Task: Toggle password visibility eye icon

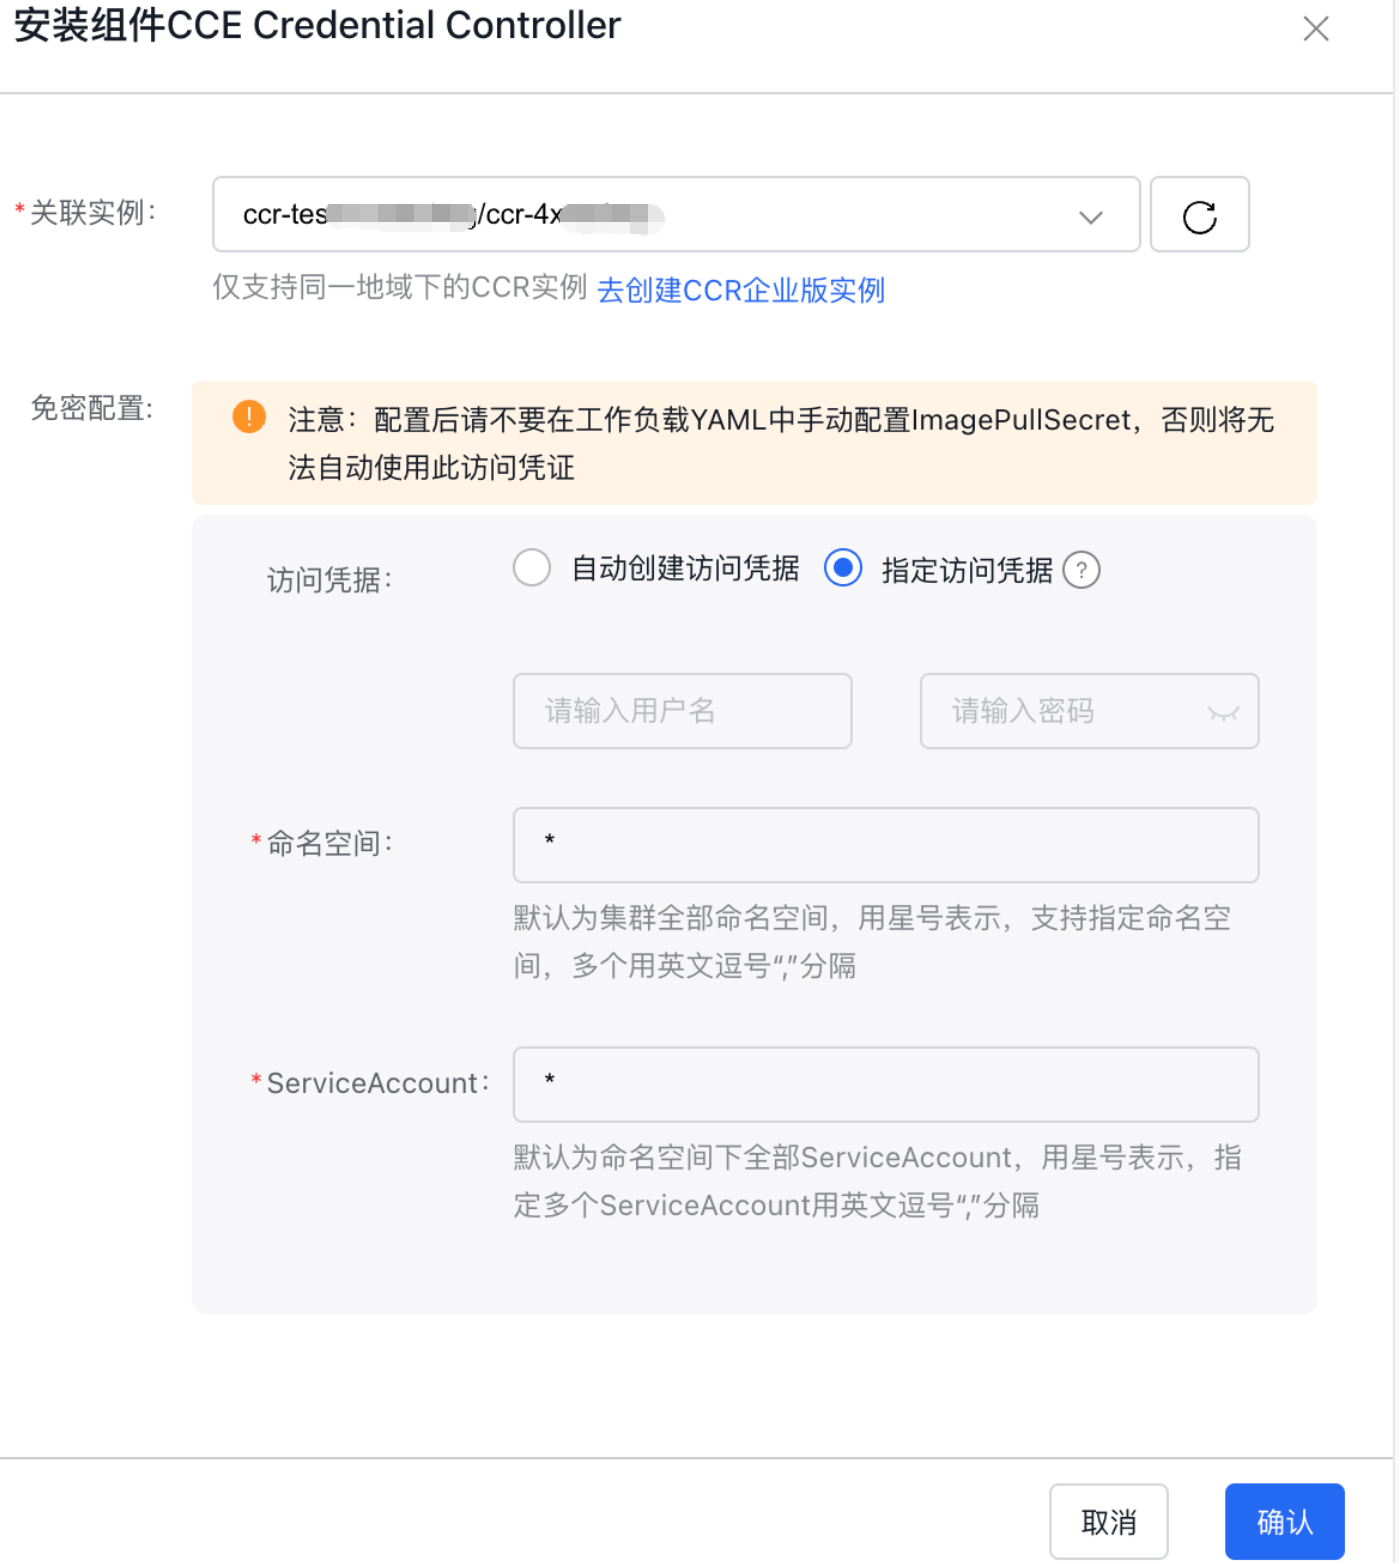Action: click(x=1222, y=712)
